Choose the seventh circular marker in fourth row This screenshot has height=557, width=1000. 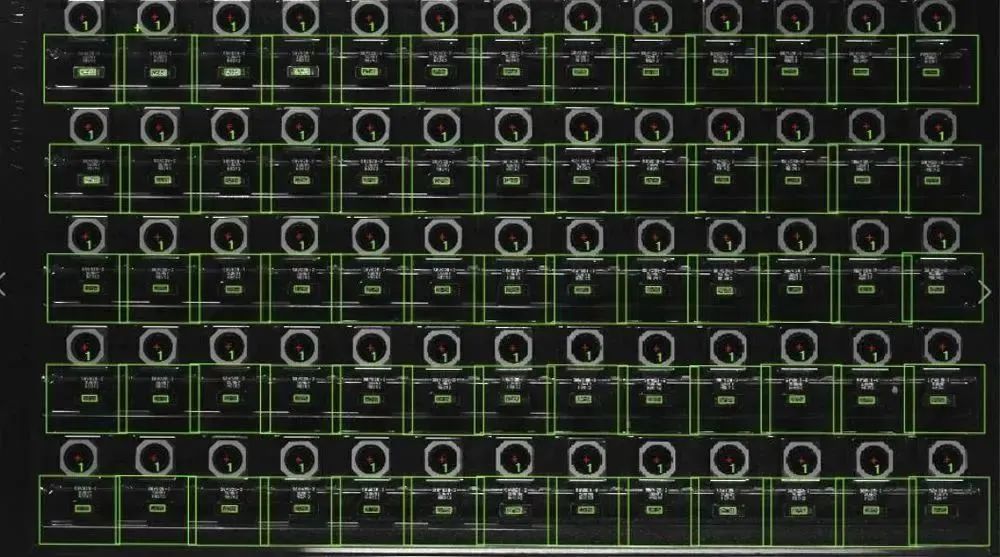pos(512,346)
